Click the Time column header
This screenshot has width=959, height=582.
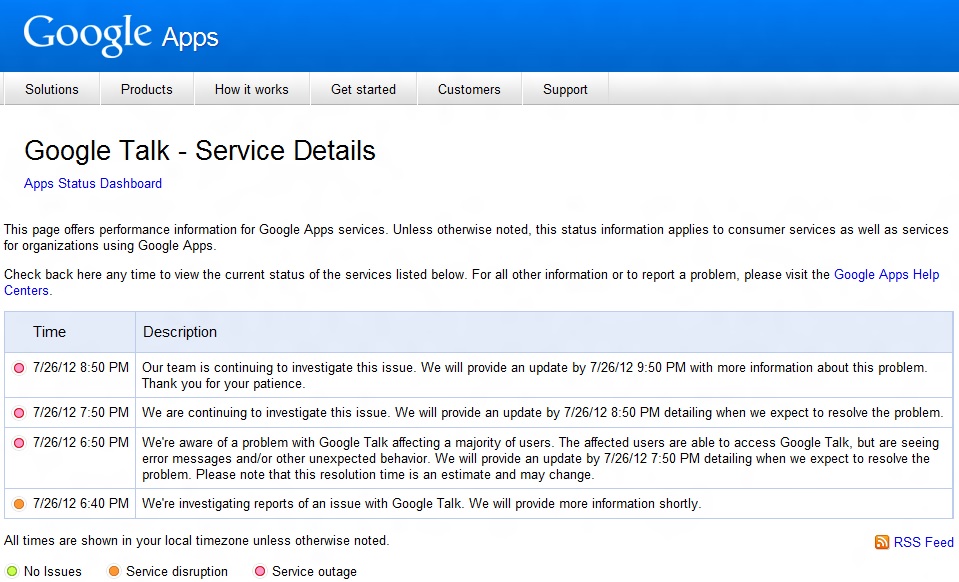pos(50,332)
